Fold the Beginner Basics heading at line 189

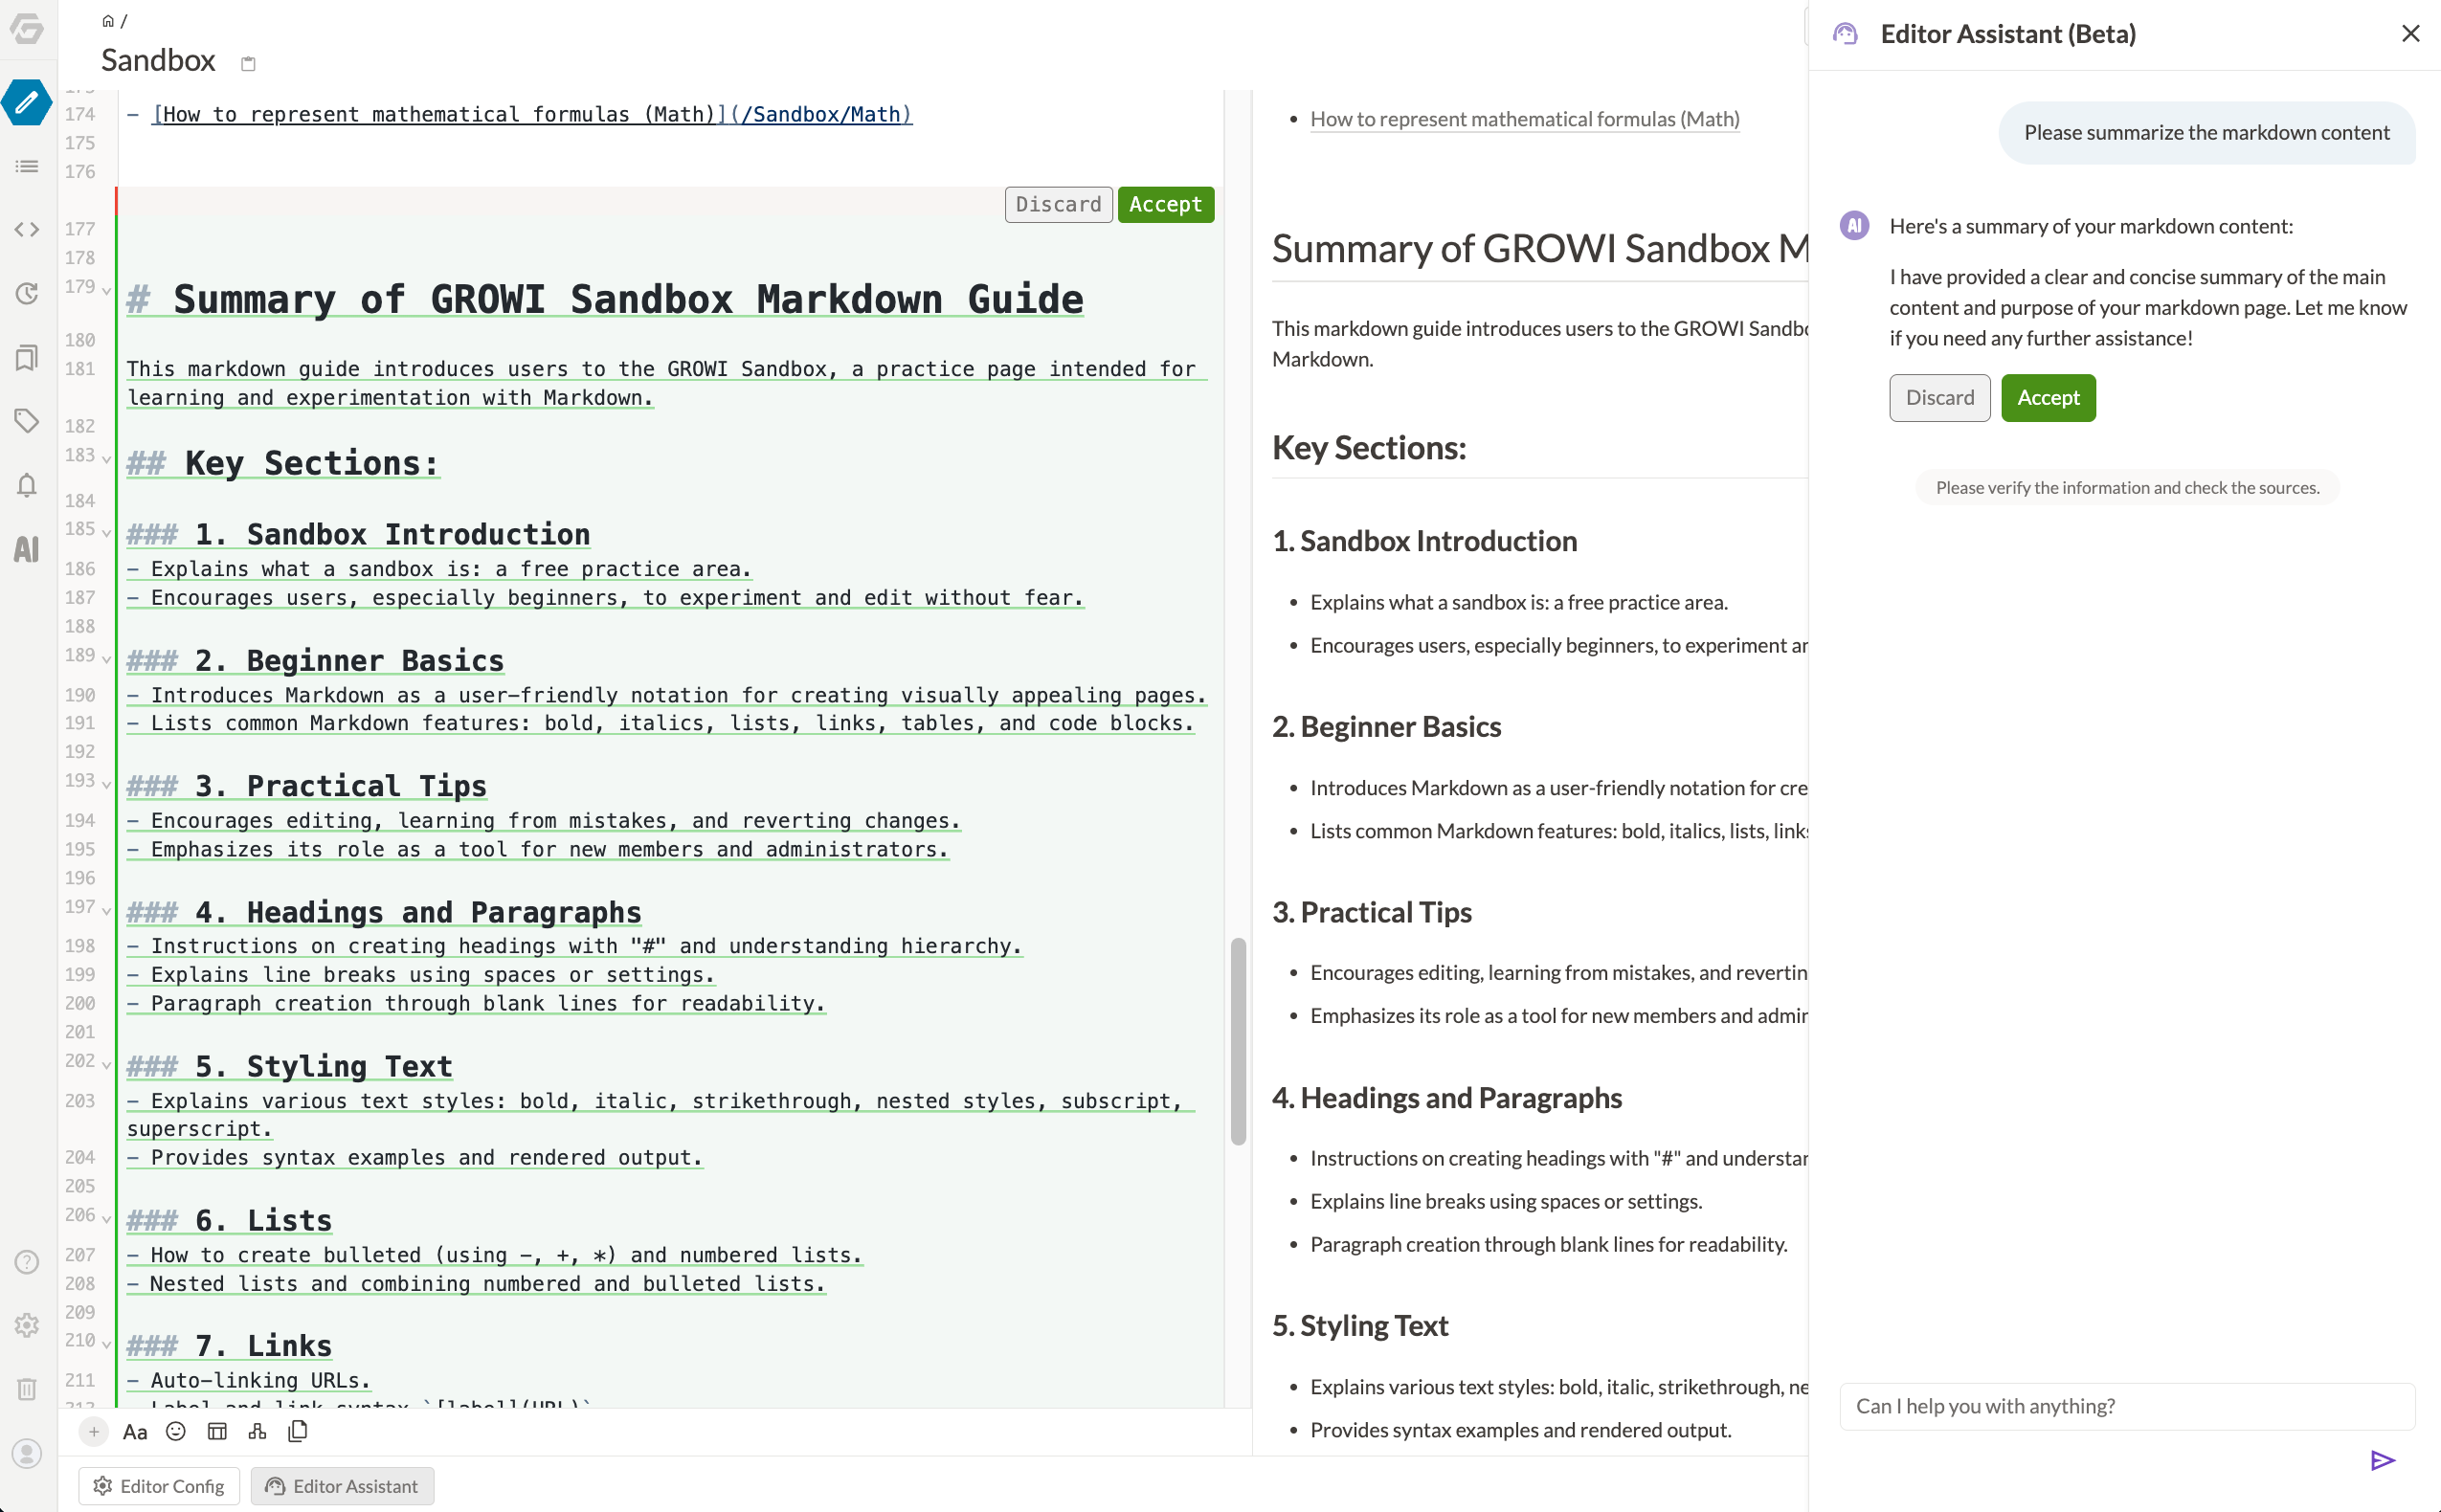point(106,659)
